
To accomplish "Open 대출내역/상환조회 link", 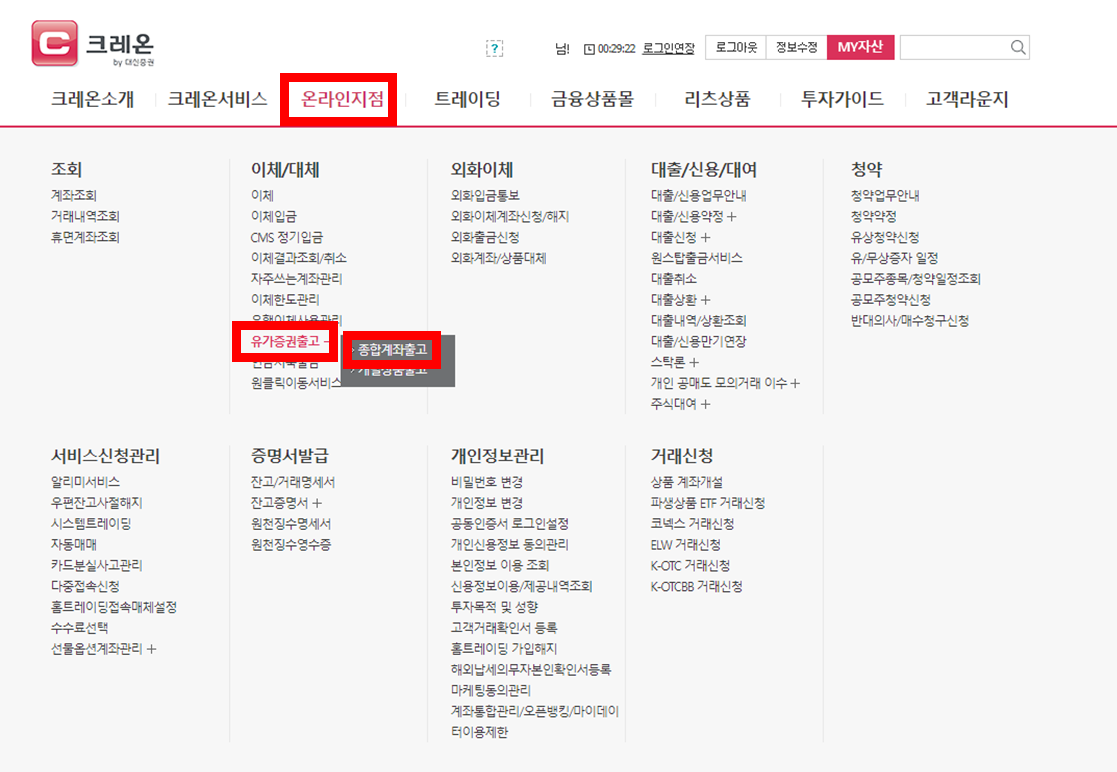I will click(699, 320).
